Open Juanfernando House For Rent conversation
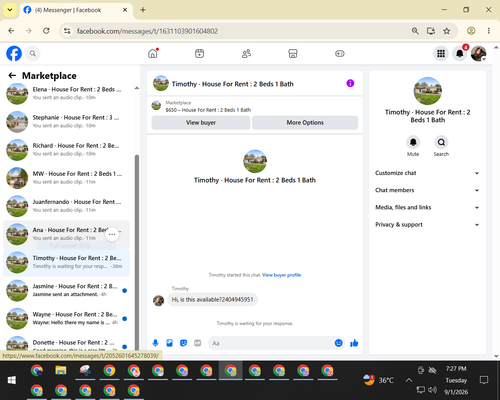The height and width of the screenshot is (400, 500). pos(67,206)
